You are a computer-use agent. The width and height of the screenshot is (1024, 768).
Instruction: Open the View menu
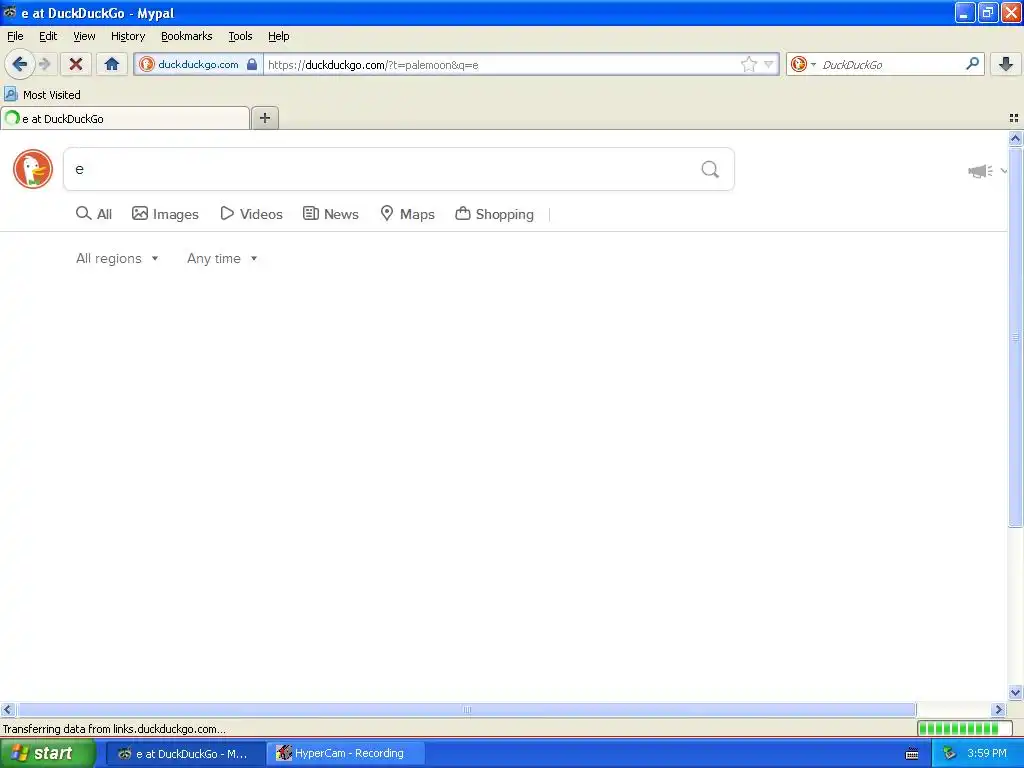click(84, 36)
